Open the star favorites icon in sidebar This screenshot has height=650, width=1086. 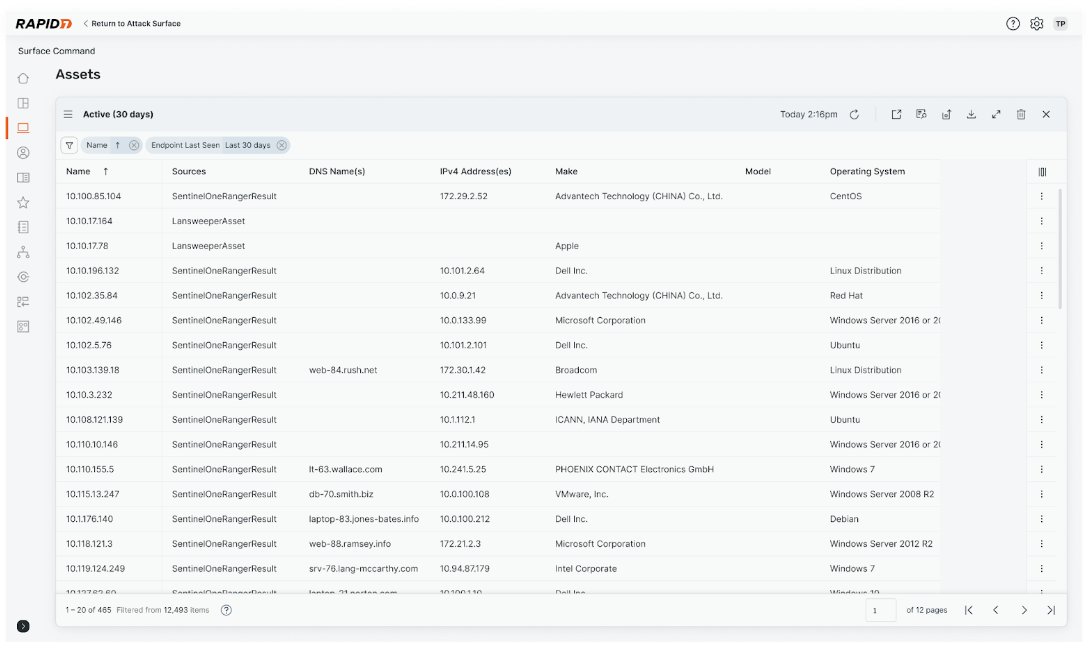coord(23,203)
